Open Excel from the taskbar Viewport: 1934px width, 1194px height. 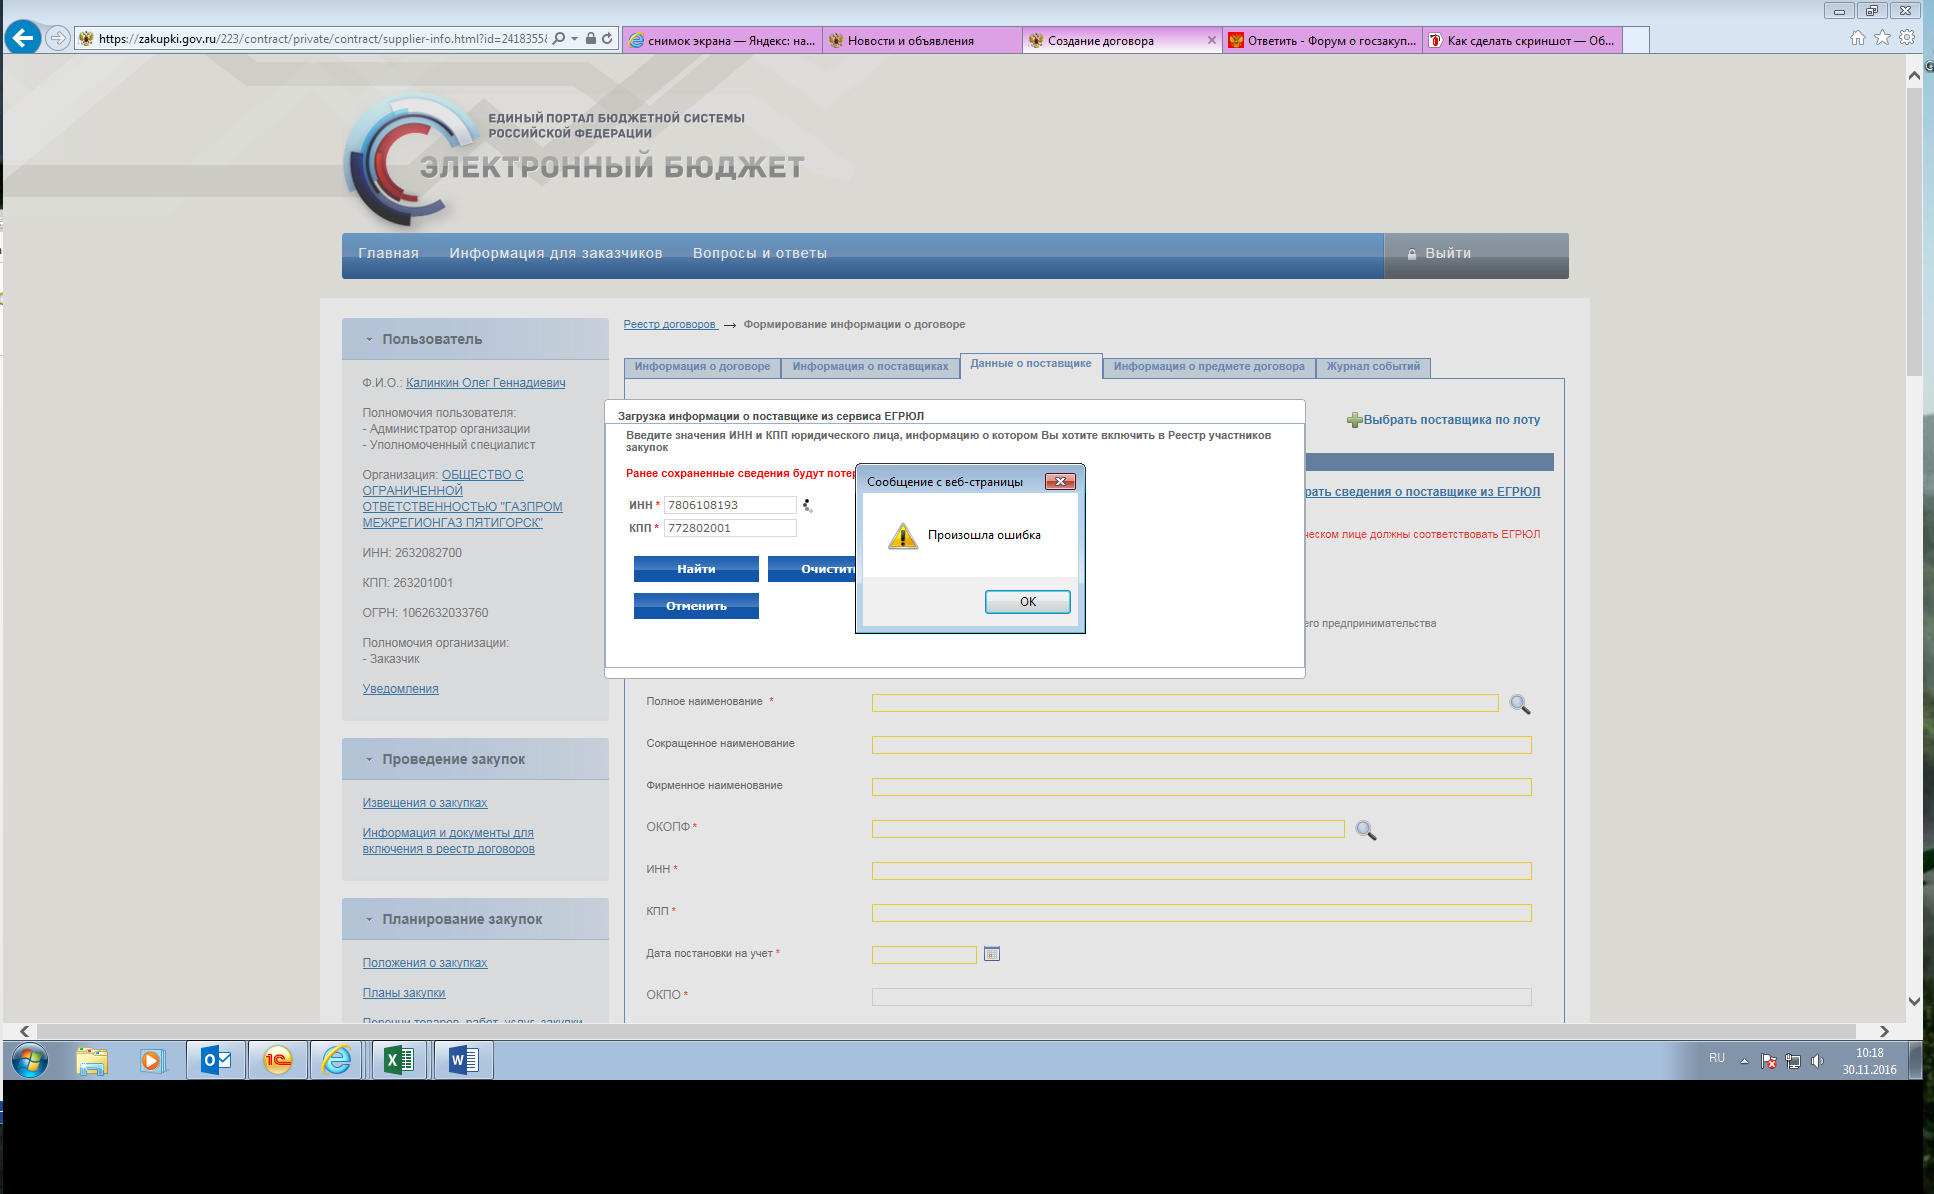(x=399, y=1060)
